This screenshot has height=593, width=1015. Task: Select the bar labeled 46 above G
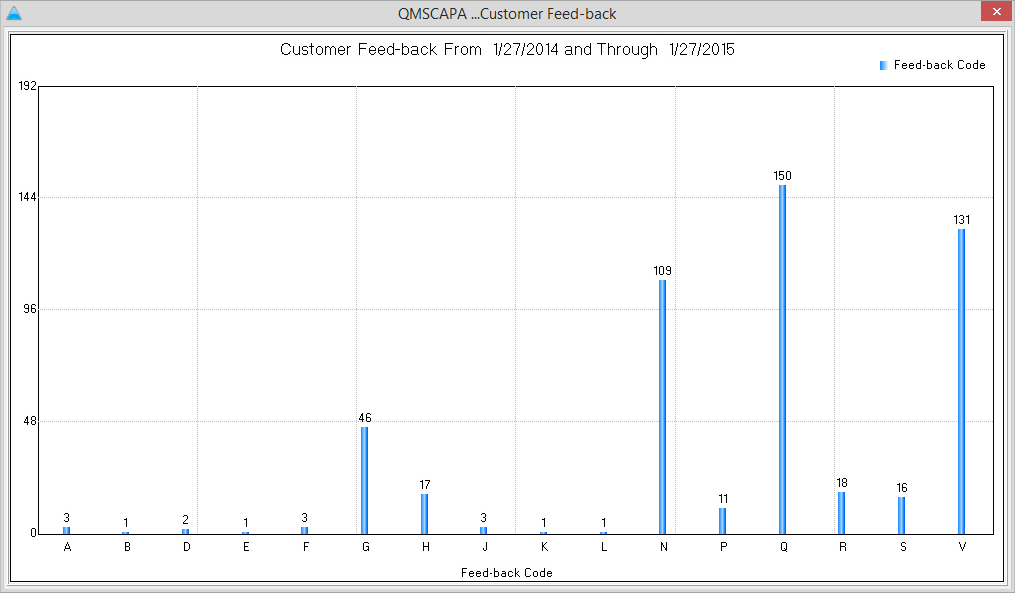(x=365, y=480)
